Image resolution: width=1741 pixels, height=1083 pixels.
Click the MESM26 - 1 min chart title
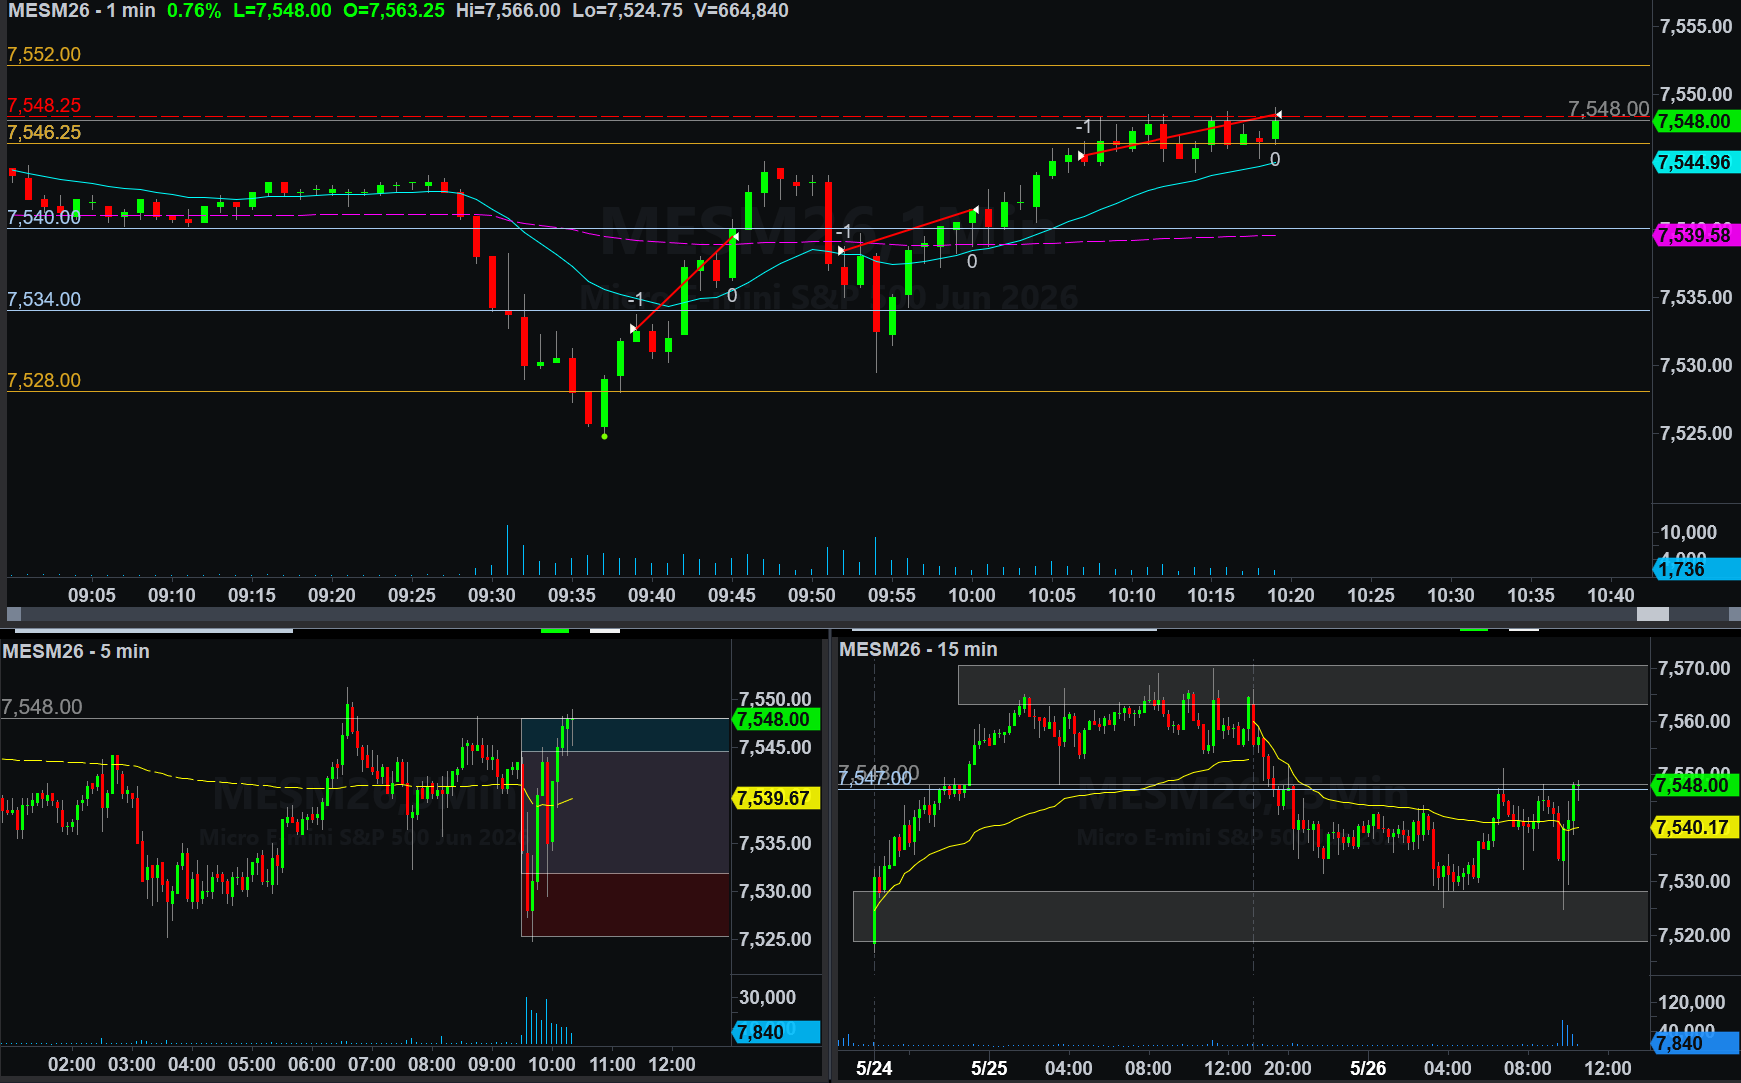[x=82, y=11]
